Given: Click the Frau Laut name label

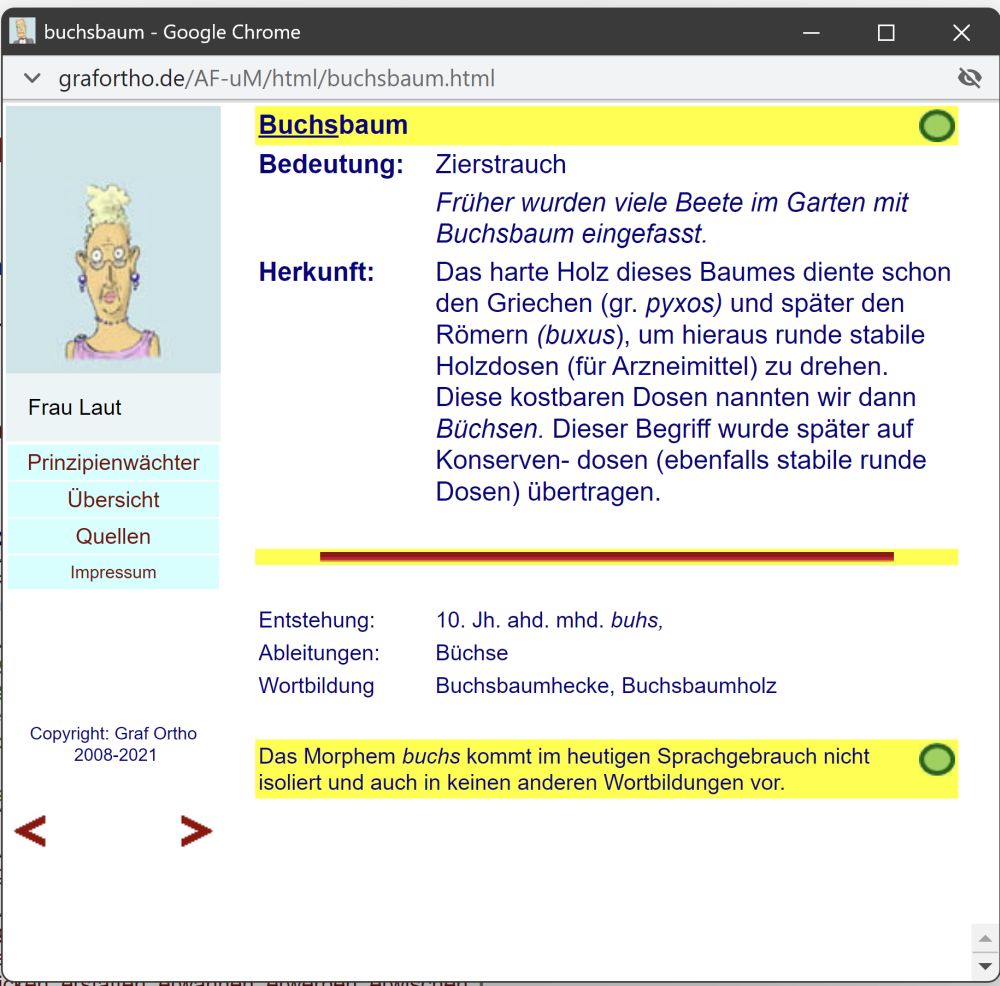Looking at the screenshot, I should coord(75,408).
